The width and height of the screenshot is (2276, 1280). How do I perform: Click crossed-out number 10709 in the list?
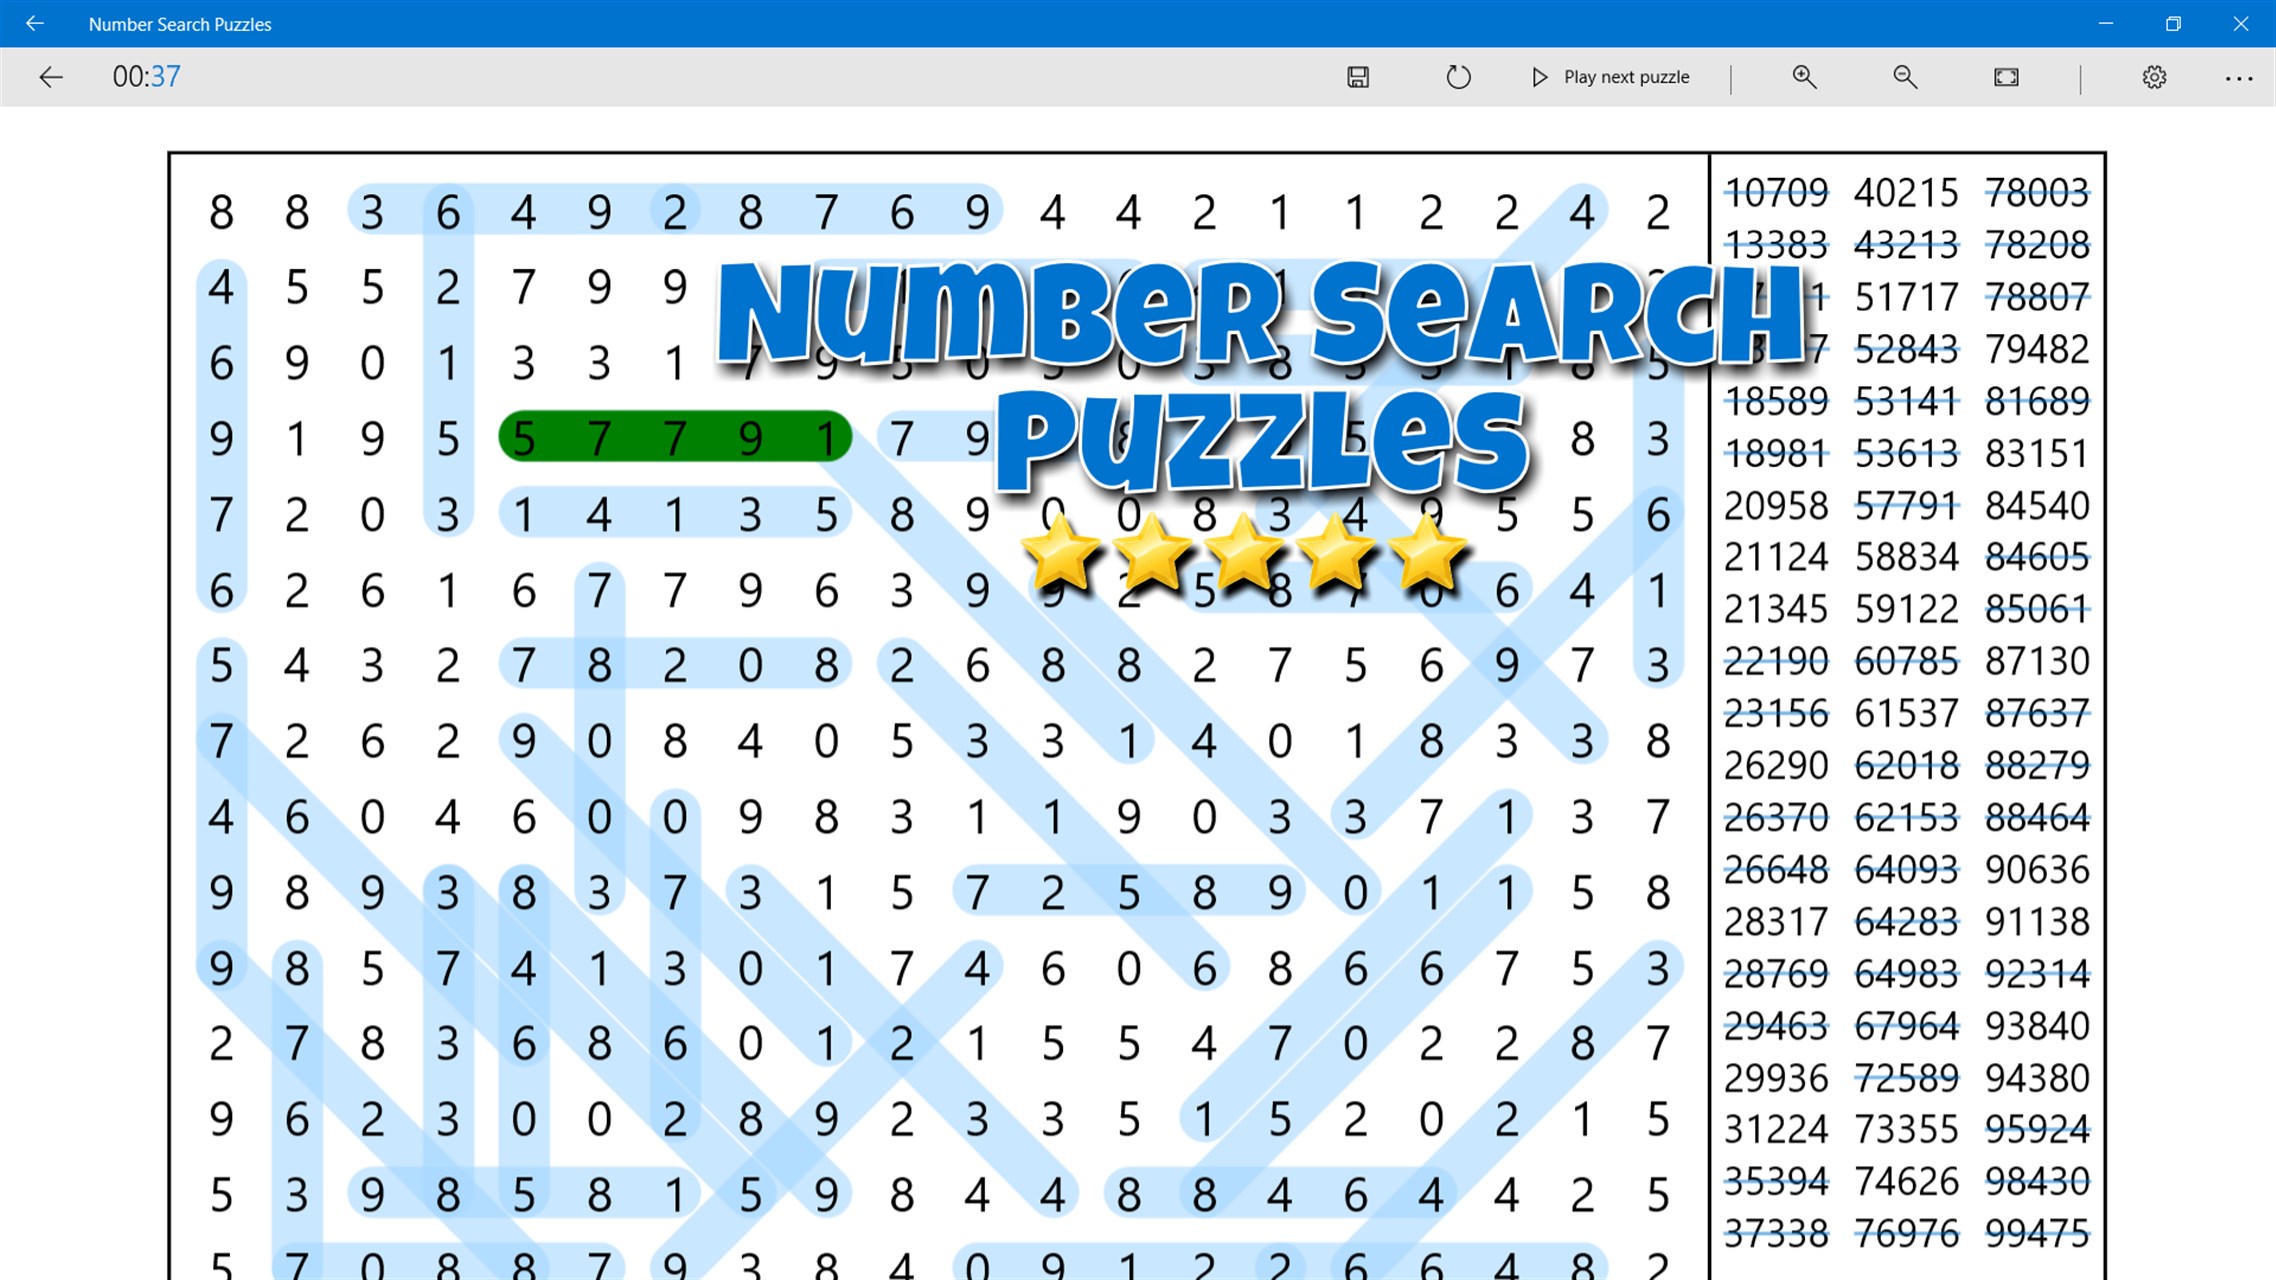click(x=1777, y=192)
